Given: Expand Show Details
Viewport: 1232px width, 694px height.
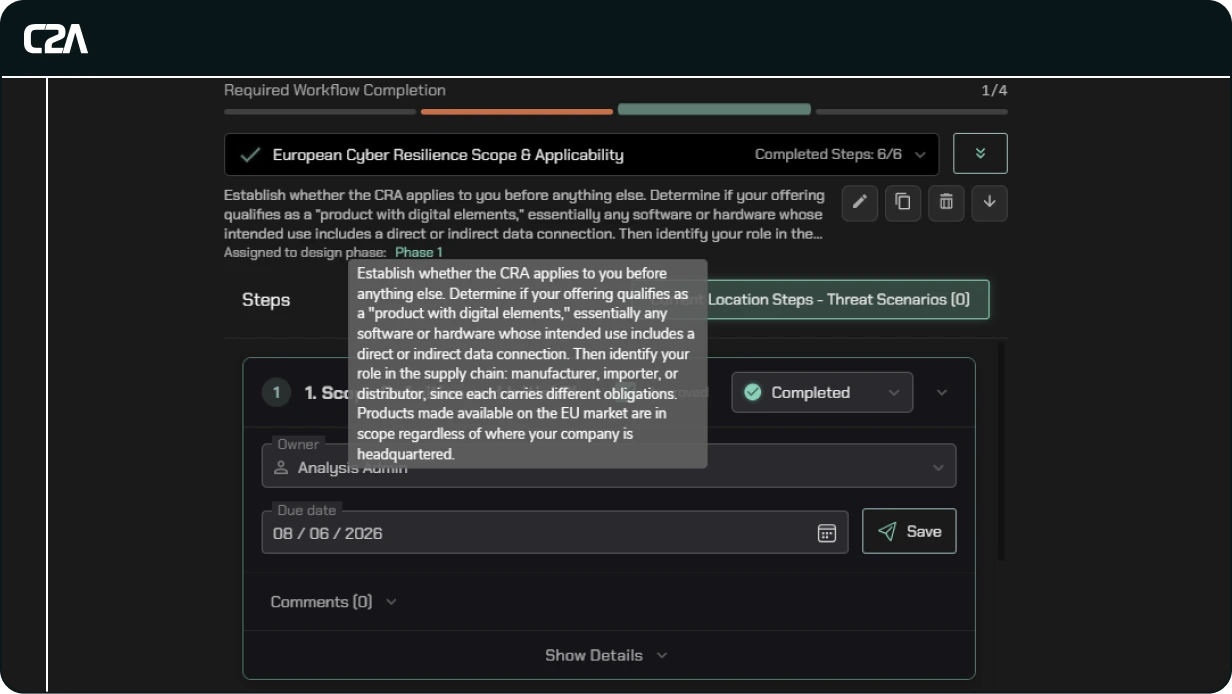Looking at the screenshot, I should 606,656.
